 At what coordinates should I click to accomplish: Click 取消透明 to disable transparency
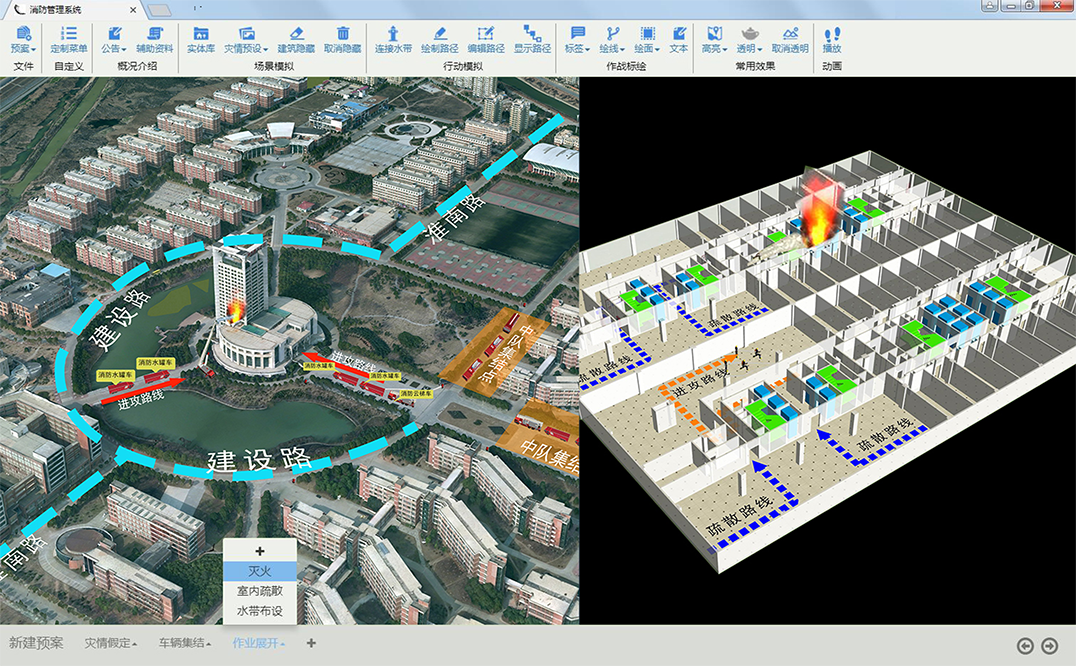point(789,39)
